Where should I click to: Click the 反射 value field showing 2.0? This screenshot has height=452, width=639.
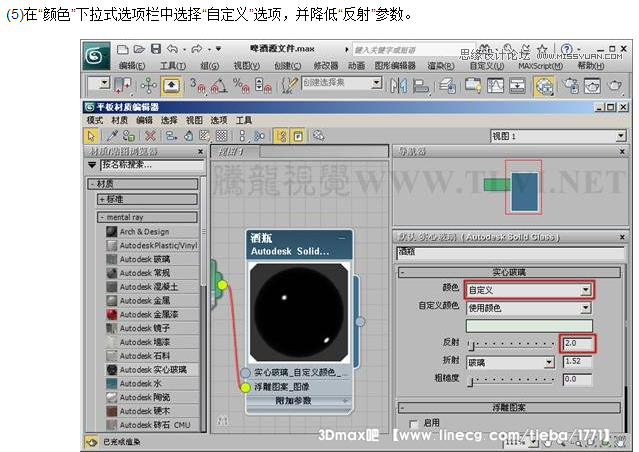pyautogui.click(x=577, y=343)
